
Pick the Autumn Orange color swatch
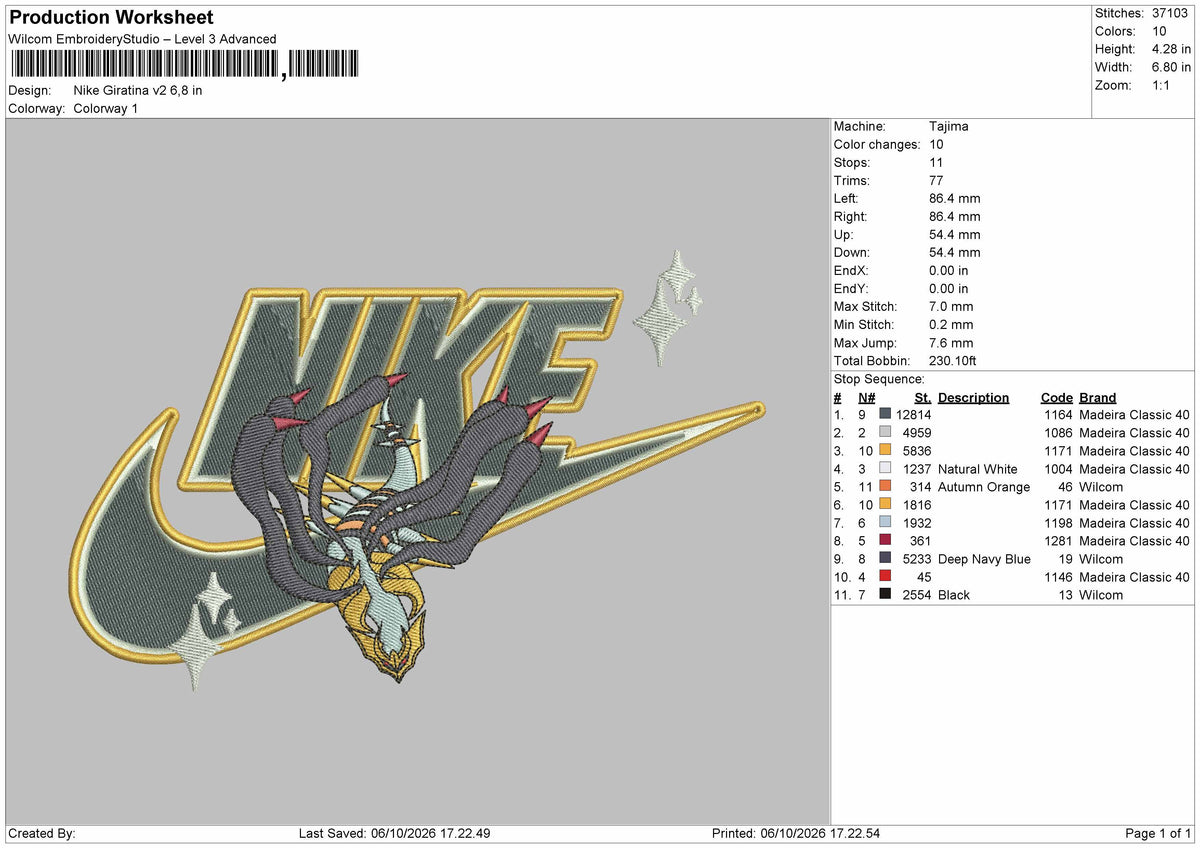tap(885, 486)
